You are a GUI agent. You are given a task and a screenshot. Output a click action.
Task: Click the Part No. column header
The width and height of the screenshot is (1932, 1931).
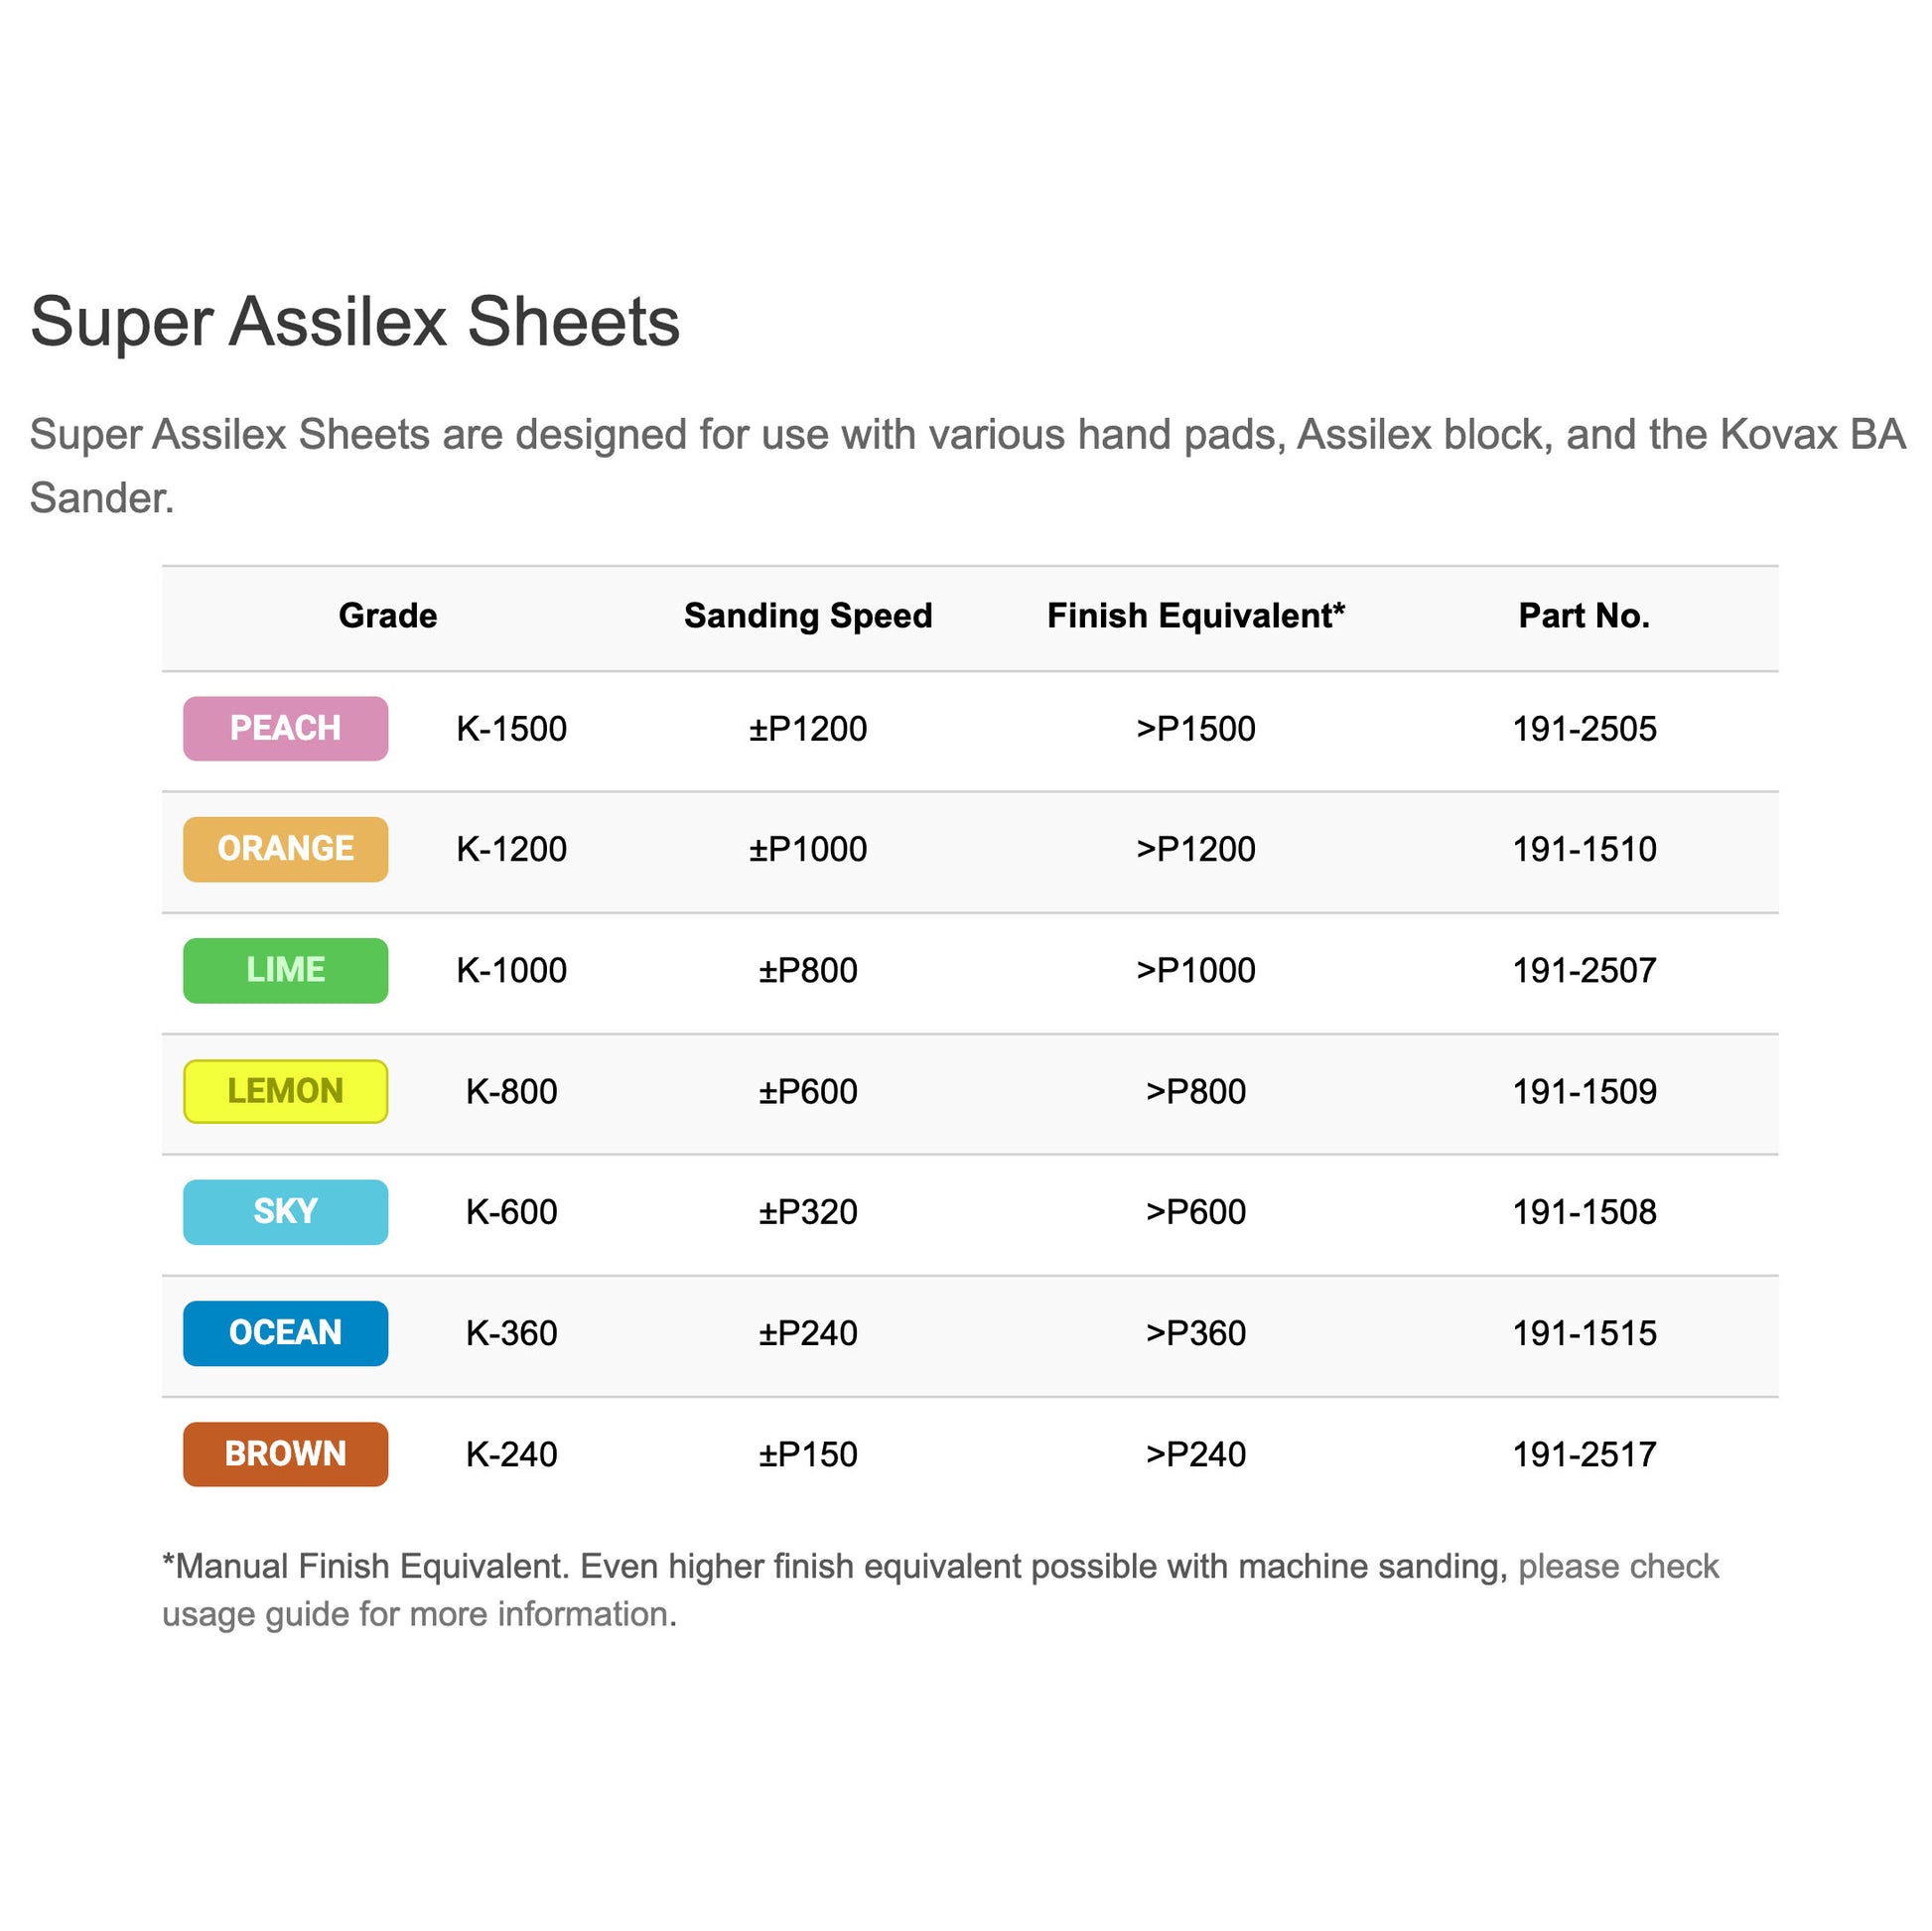point(1584,616)
